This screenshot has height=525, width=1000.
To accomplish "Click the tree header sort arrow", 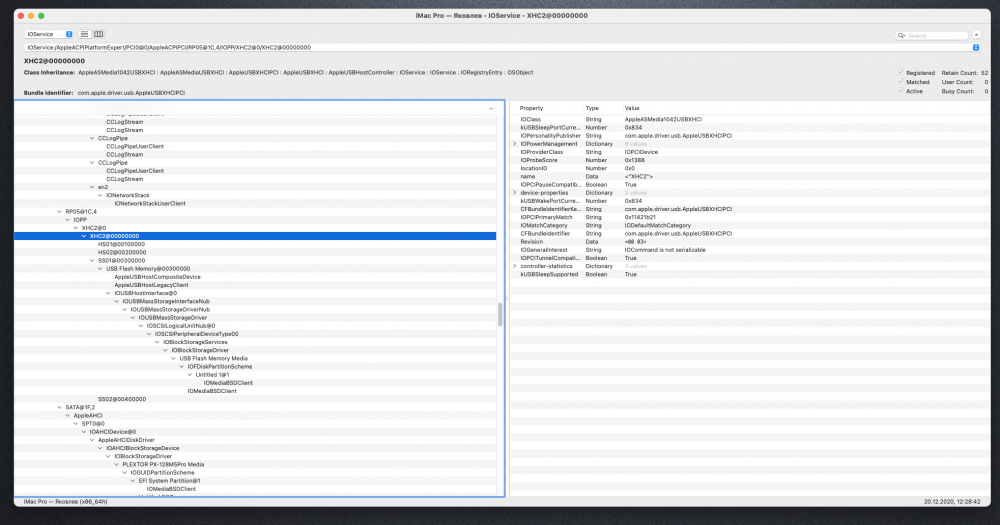I will 490,108.
